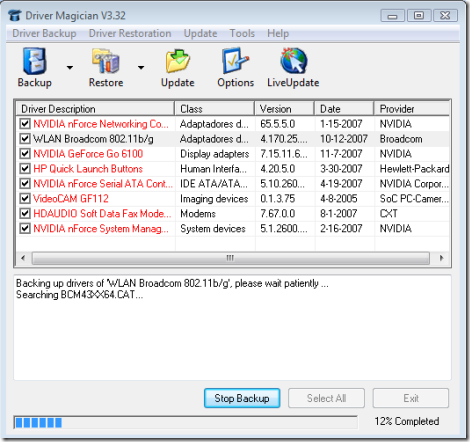This screenshot has width=470, height=442.
Task: Sort by Driver Description column header
Action: (x=95, y=109)
